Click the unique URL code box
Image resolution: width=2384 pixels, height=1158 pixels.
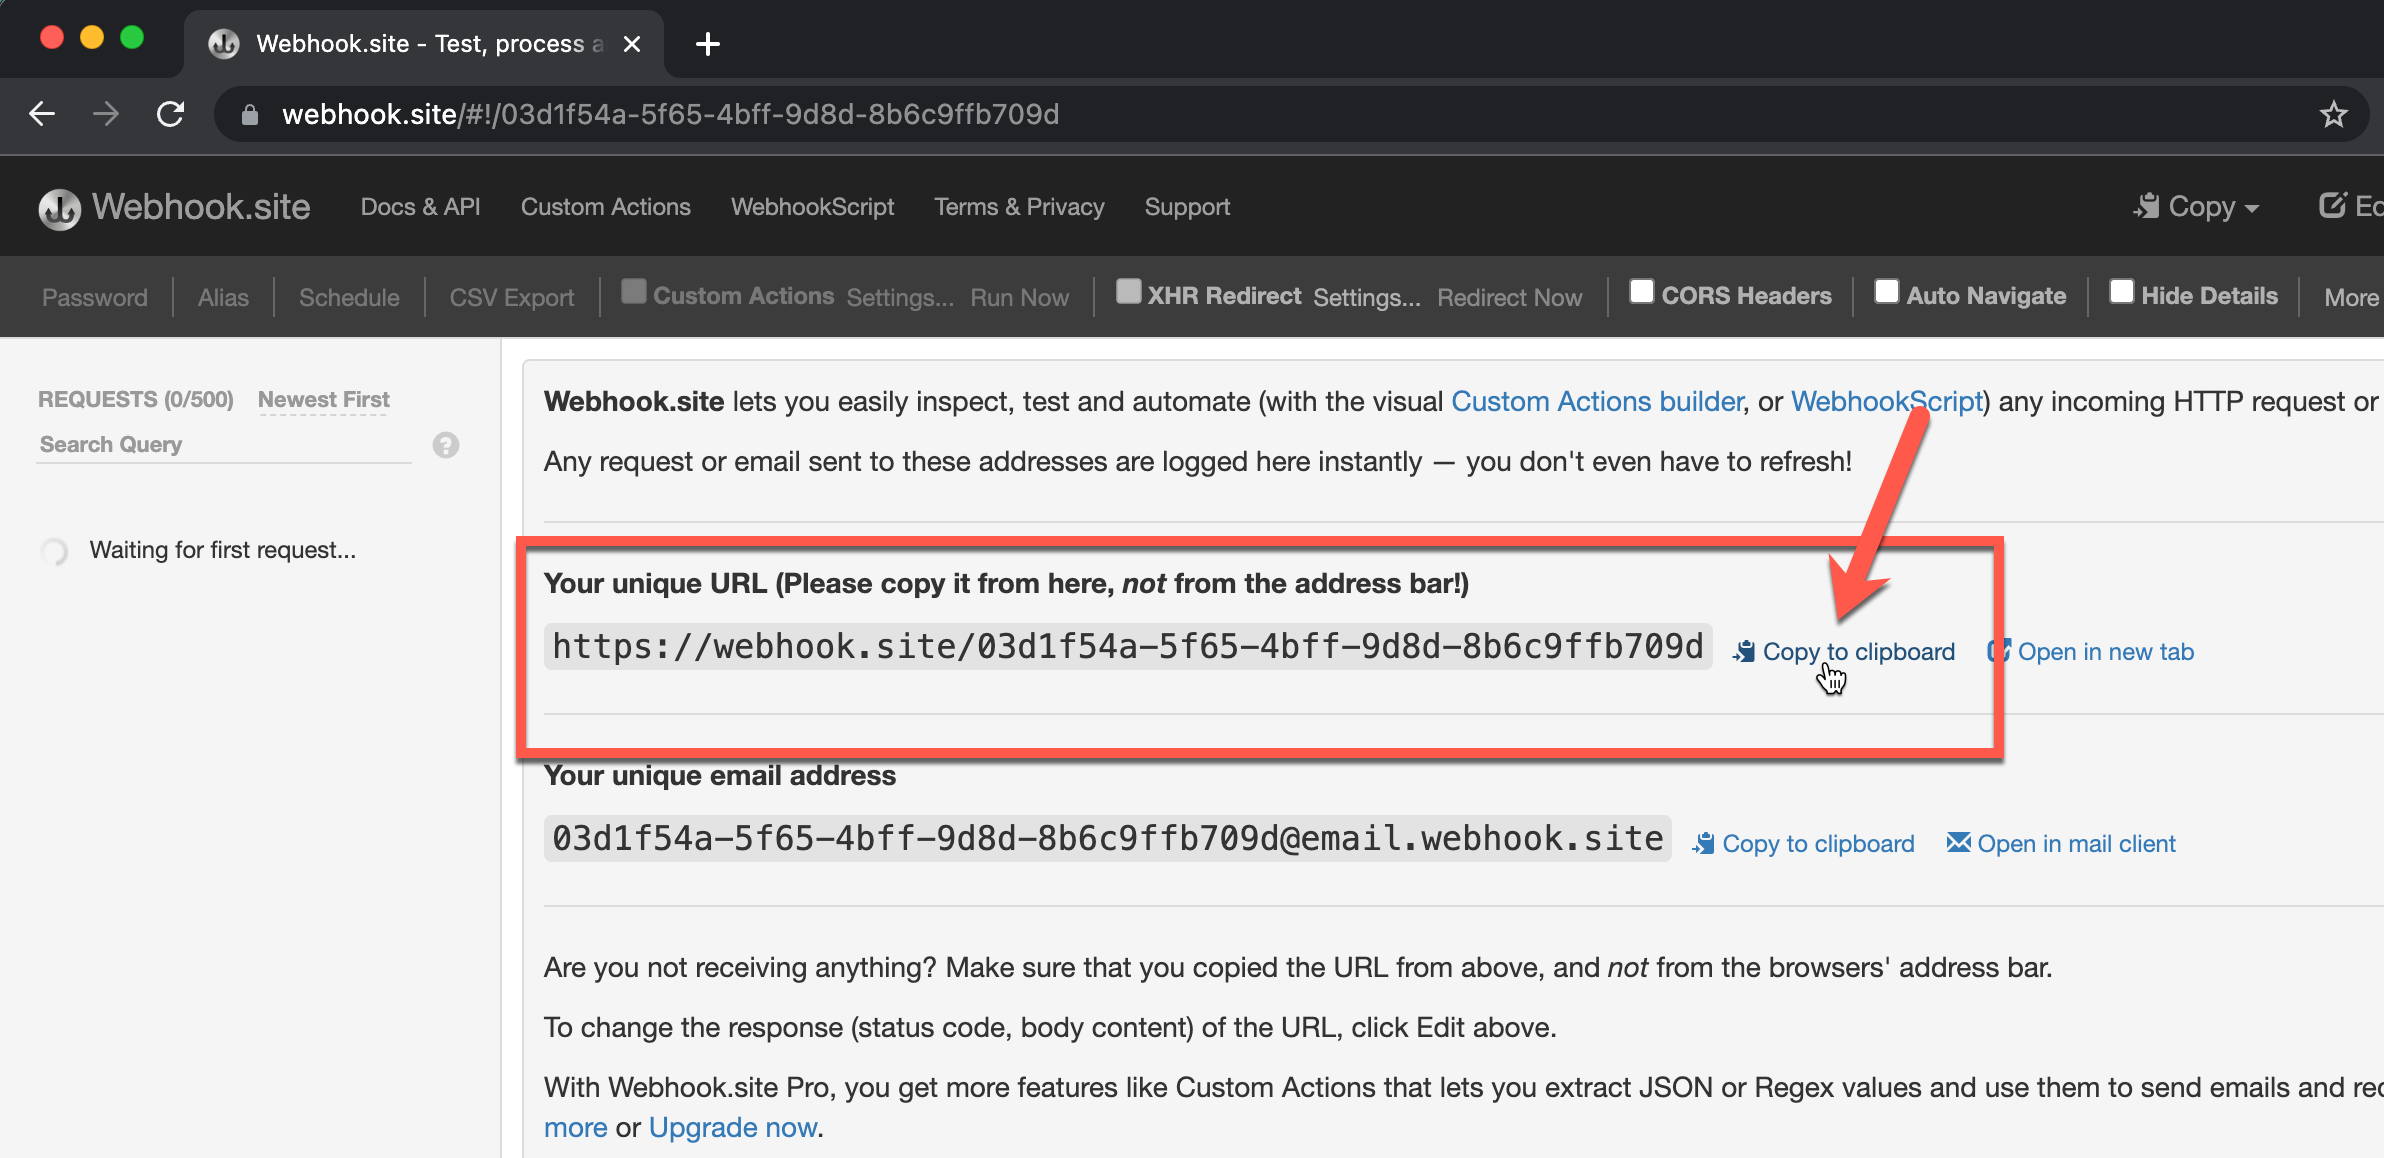click(x=1128, y=646)
